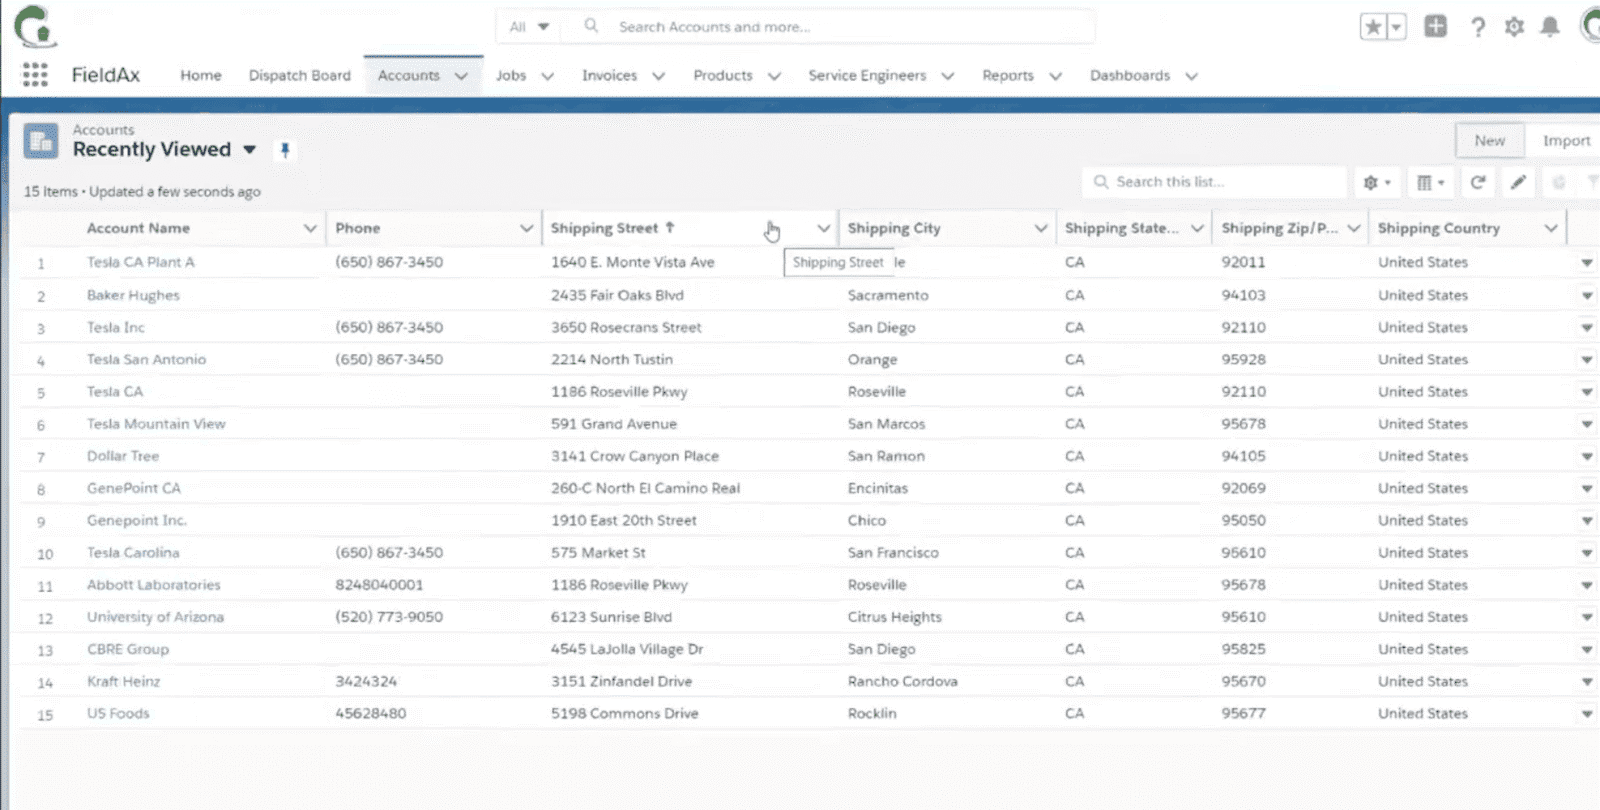
Task: Open the Abbott Laboratories account
Action: tap(153, 585)
